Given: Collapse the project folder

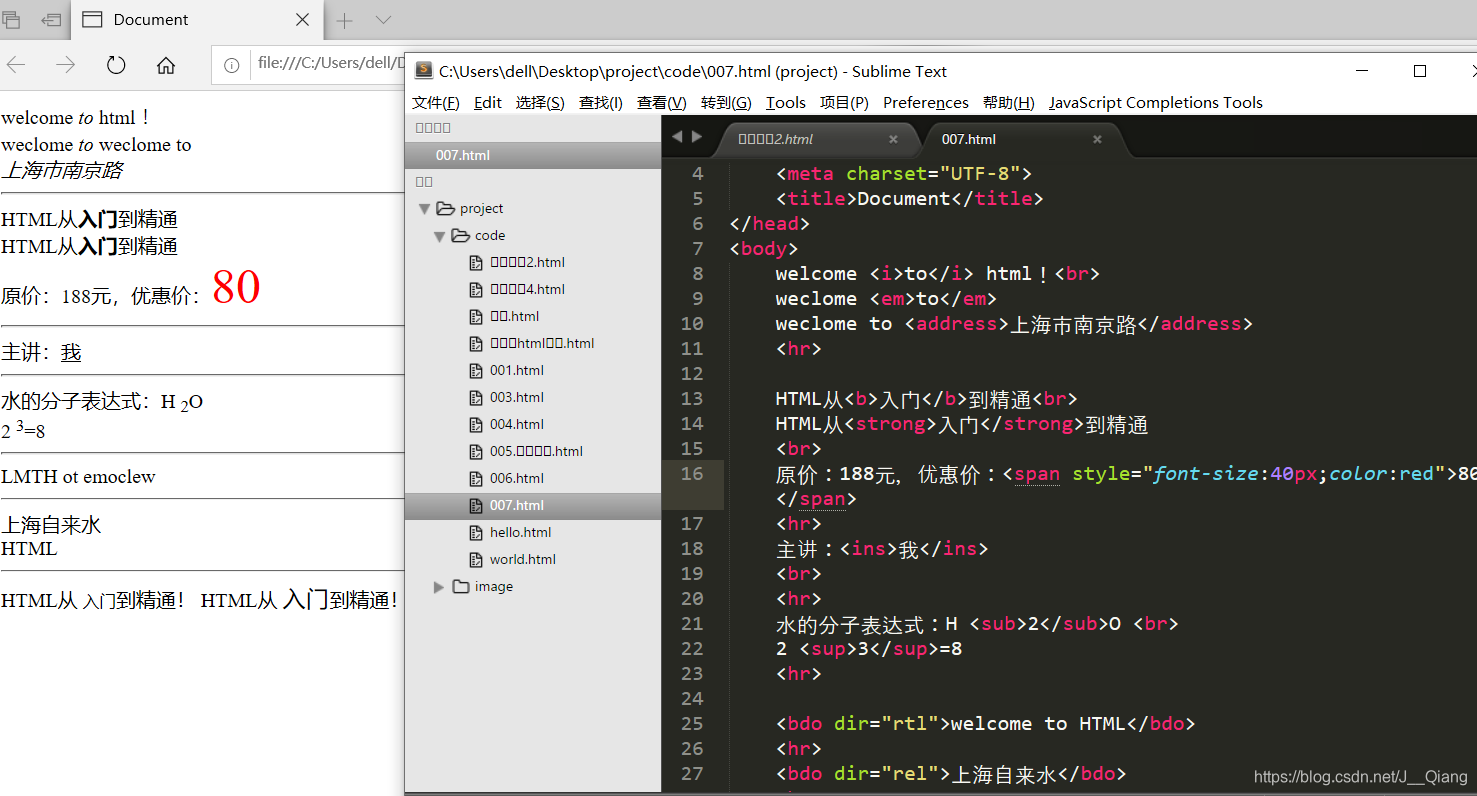Looking at the screenshot, I should (424, 209).
